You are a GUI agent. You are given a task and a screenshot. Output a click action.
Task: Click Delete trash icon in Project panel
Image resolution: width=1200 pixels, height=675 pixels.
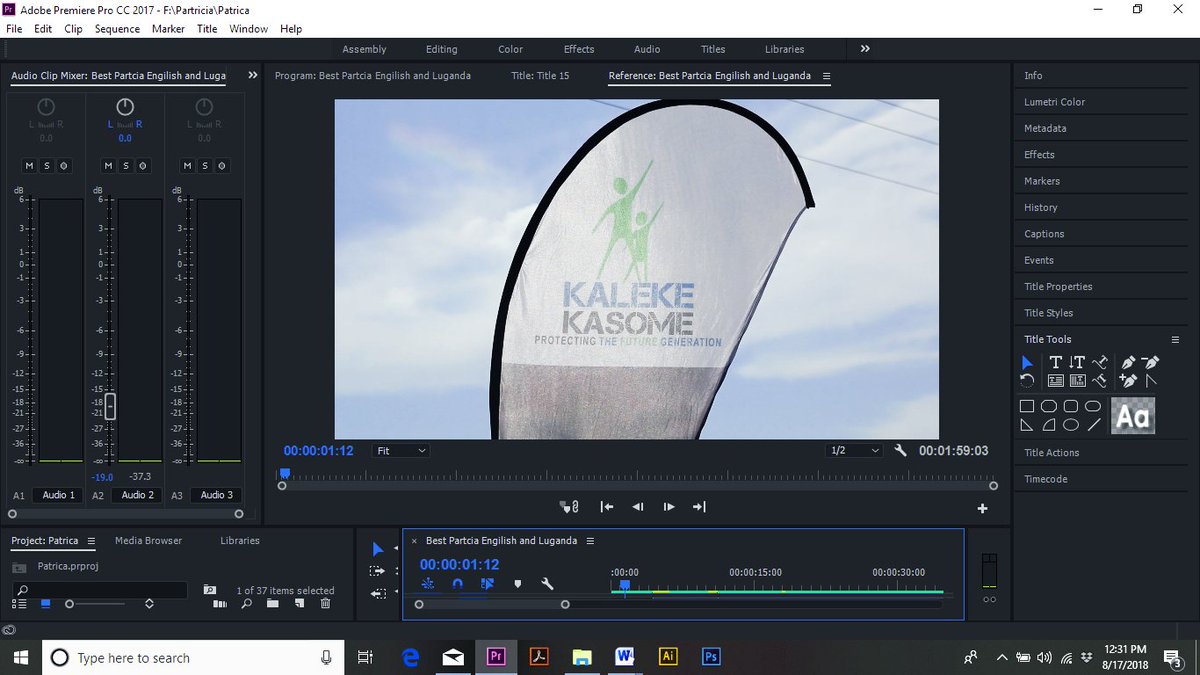[x=325, y=603]
